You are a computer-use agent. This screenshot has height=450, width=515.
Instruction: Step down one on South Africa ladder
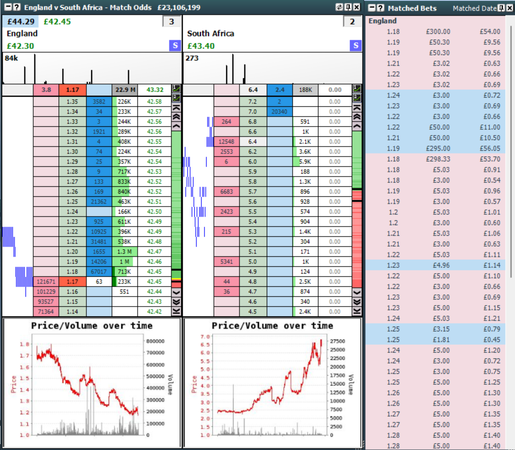point(357,292)
